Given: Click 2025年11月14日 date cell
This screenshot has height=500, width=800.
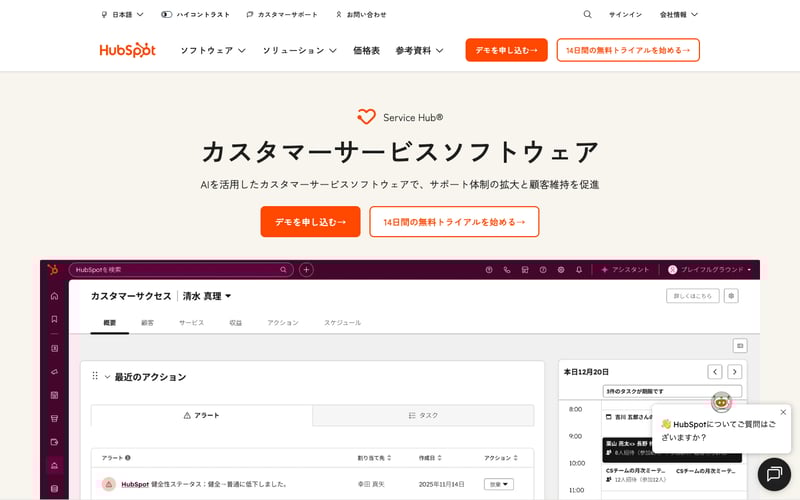Looking at the screenshot, I should [441, 484].
